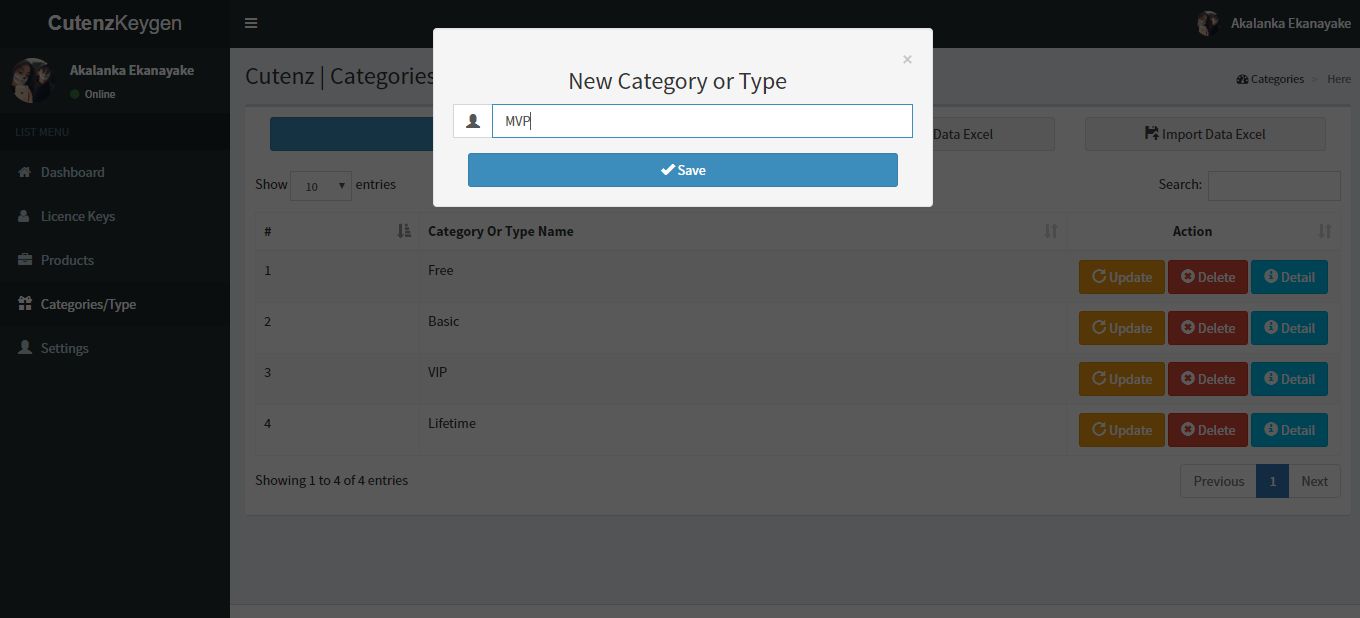Click the table Search field
Image resolution: width=1360 pixels, height=618 pixels.
(x=1273, y=185)
